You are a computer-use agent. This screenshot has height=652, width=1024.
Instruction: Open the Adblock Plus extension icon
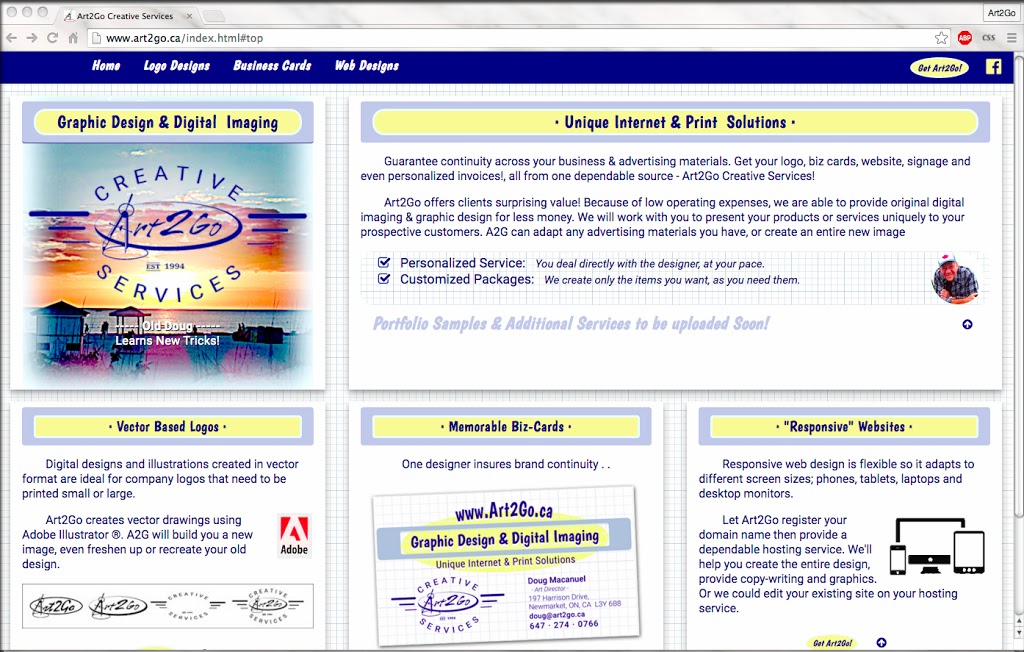965,38
